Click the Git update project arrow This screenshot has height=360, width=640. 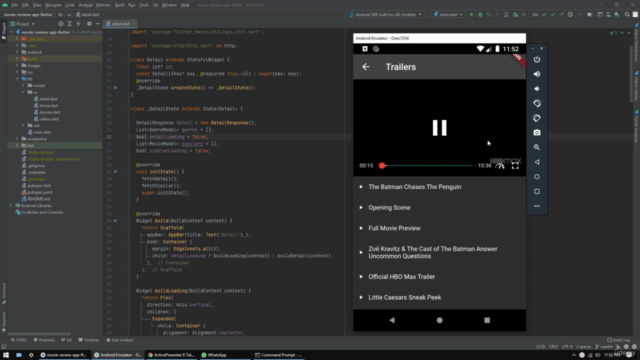point(544,15)
